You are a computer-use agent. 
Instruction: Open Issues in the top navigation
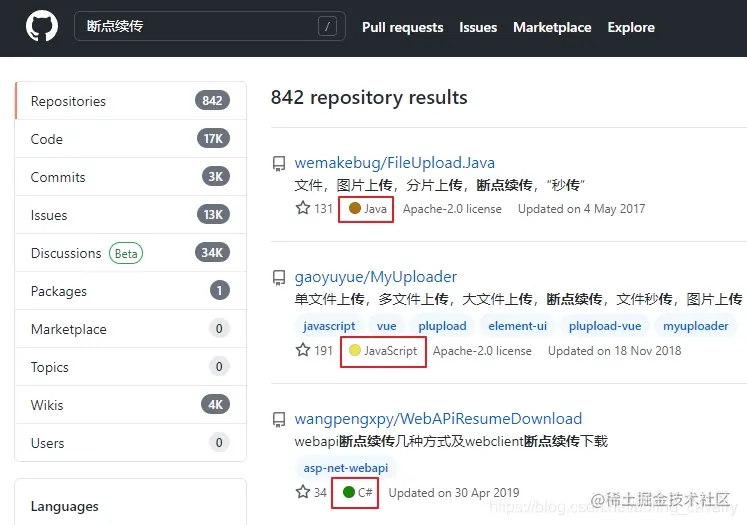tap(478, 27)
